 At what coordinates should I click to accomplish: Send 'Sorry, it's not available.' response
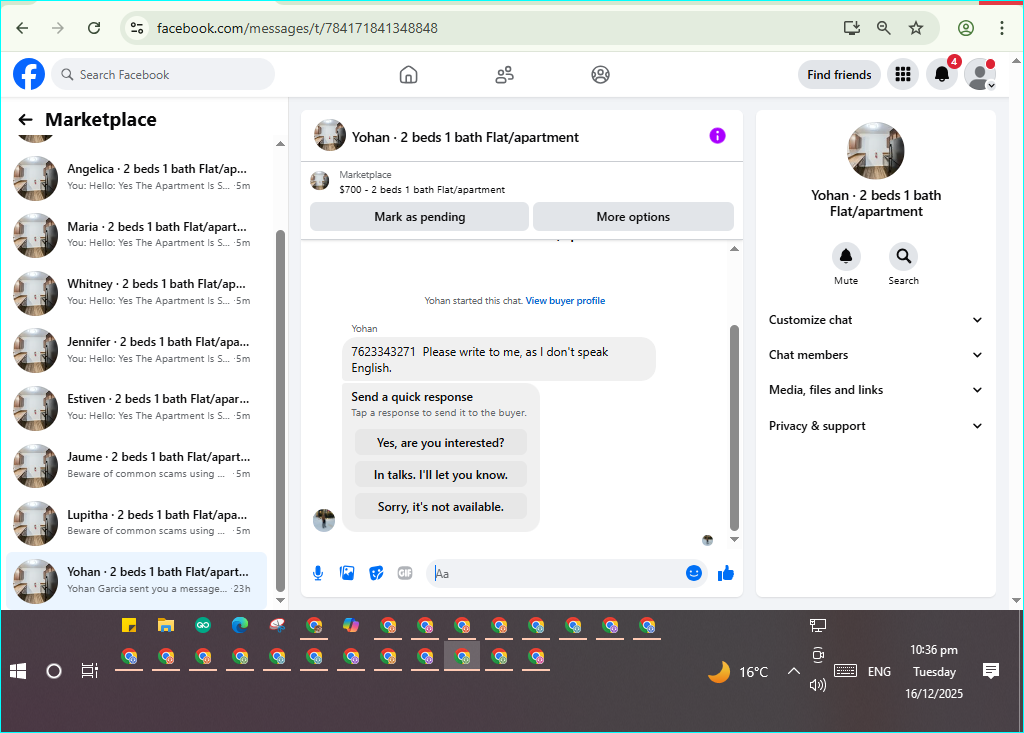tap(441, 507)
